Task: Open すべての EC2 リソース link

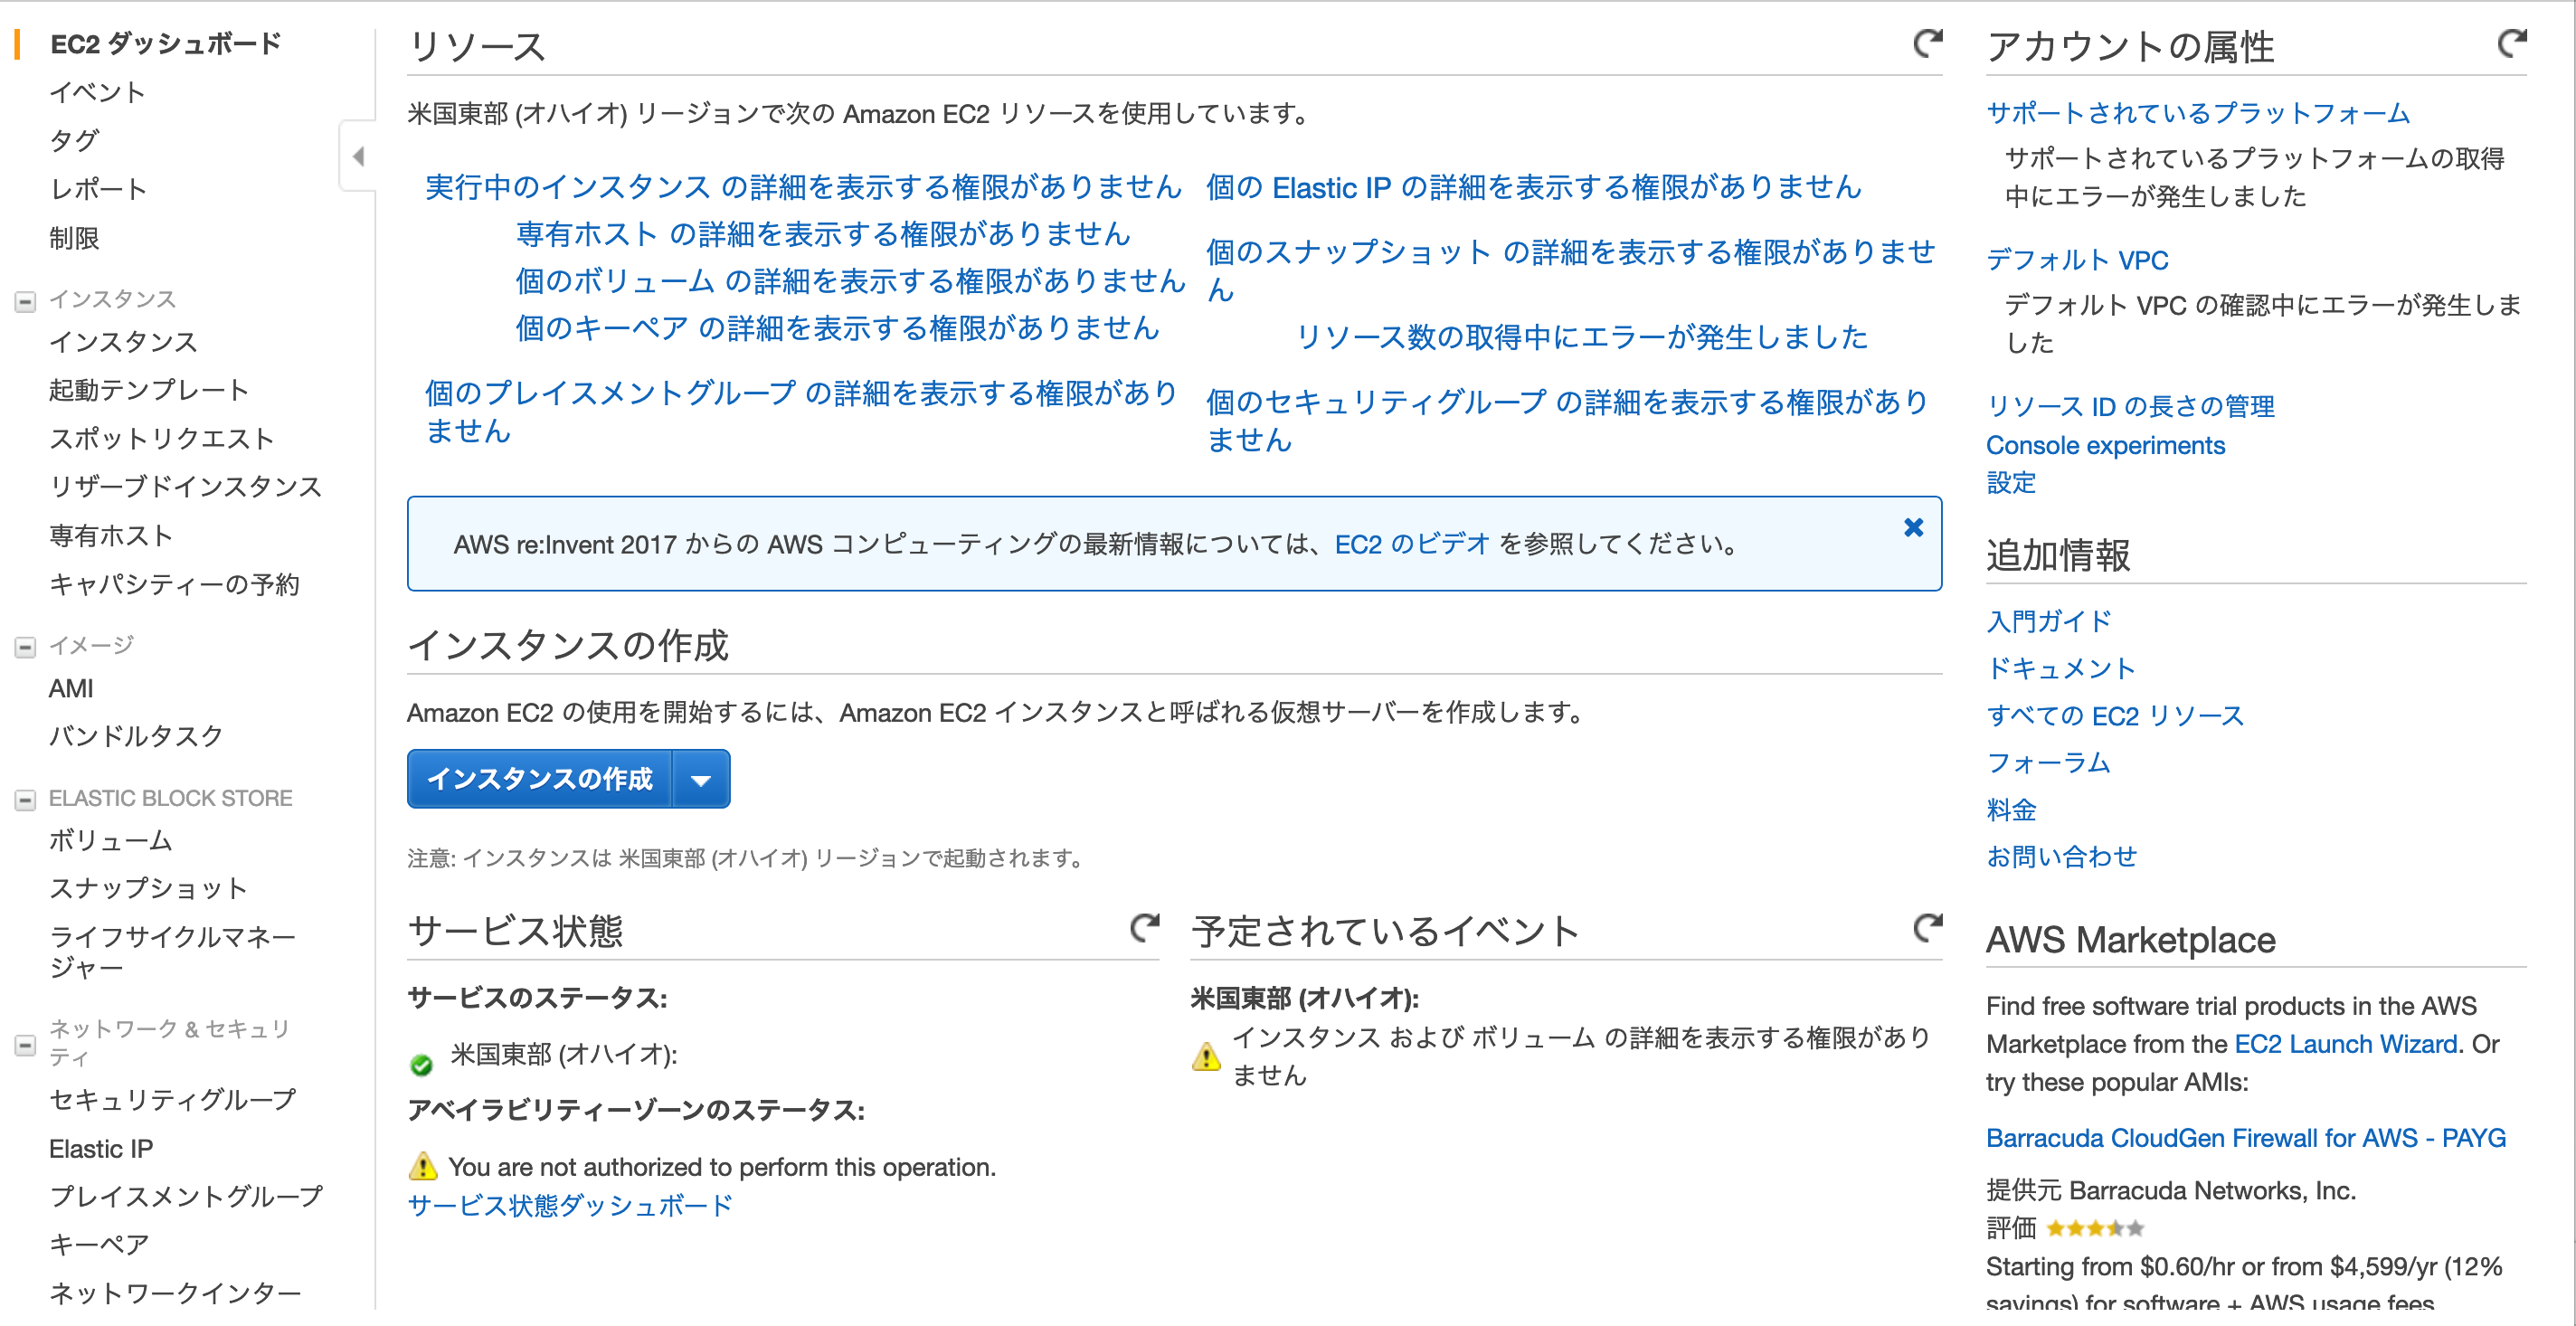Action: click(2115, 715)
